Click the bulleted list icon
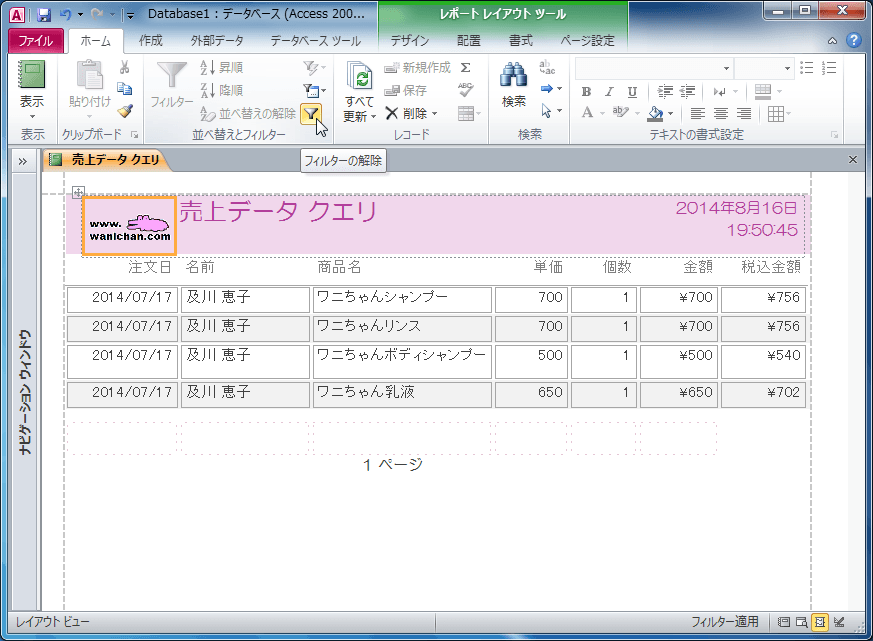The width and height of the screenshot is (873, 641). [806, 68]
